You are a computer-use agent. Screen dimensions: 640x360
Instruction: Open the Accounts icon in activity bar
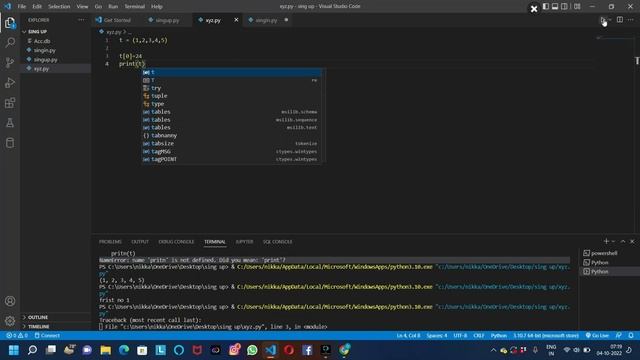[x=10, y=301]
